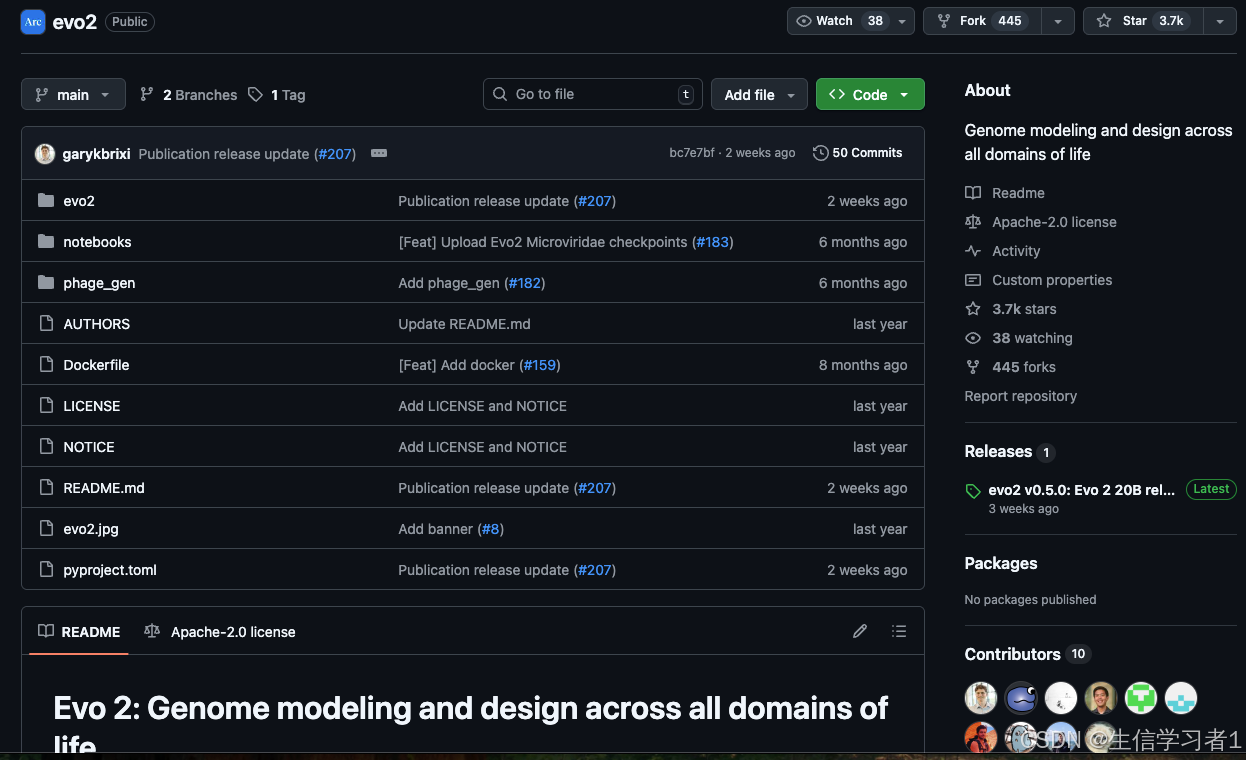Open the Fork options dropdown arrow
Viewport: 1246px width, 760px height.
pyautogui.click(x=1058, y=21)
